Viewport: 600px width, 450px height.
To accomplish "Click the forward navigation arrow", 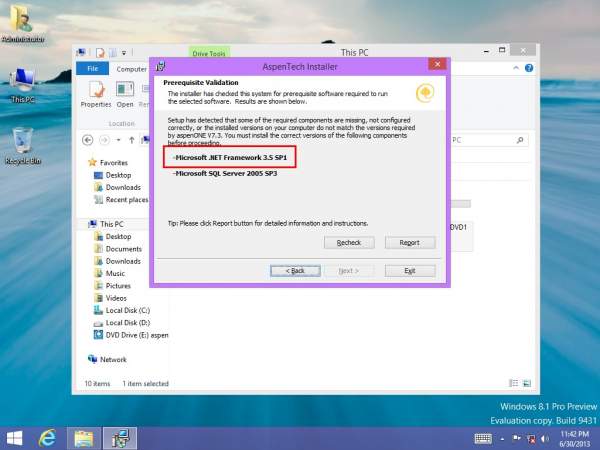I will coord(104,140).
